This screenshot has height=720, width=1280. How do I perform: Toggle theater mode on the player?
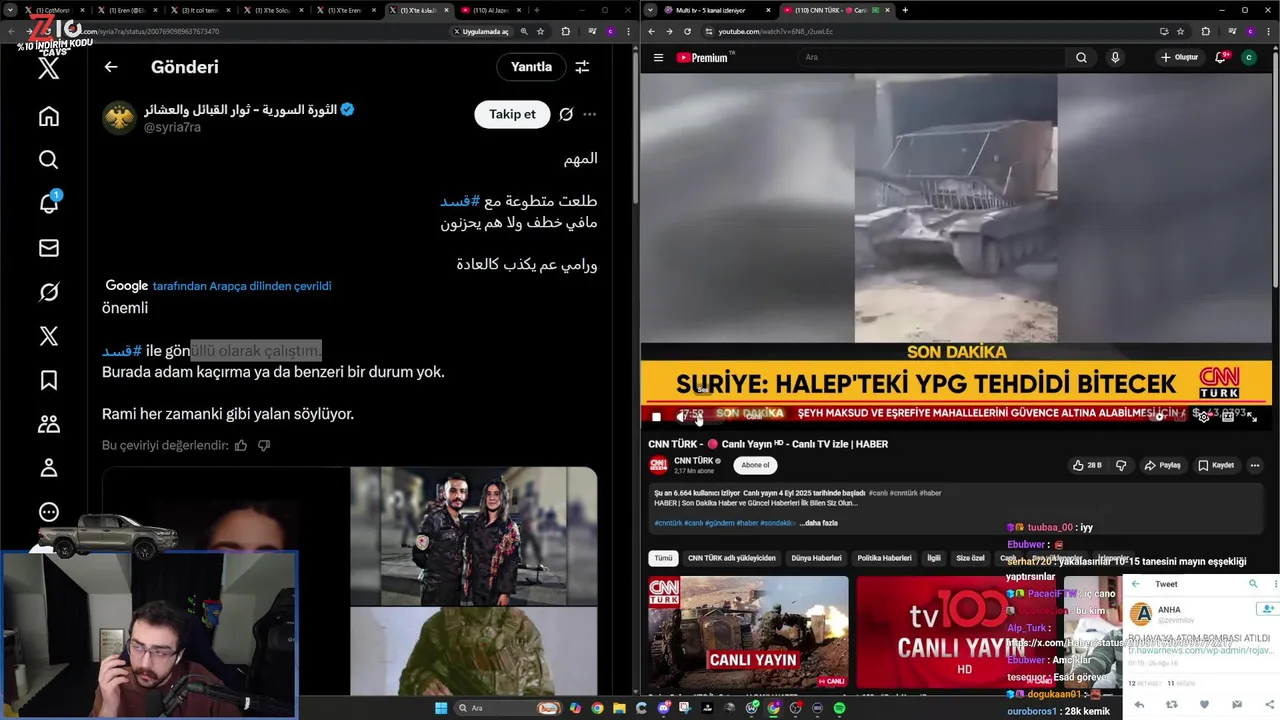tap(1228, 416)
